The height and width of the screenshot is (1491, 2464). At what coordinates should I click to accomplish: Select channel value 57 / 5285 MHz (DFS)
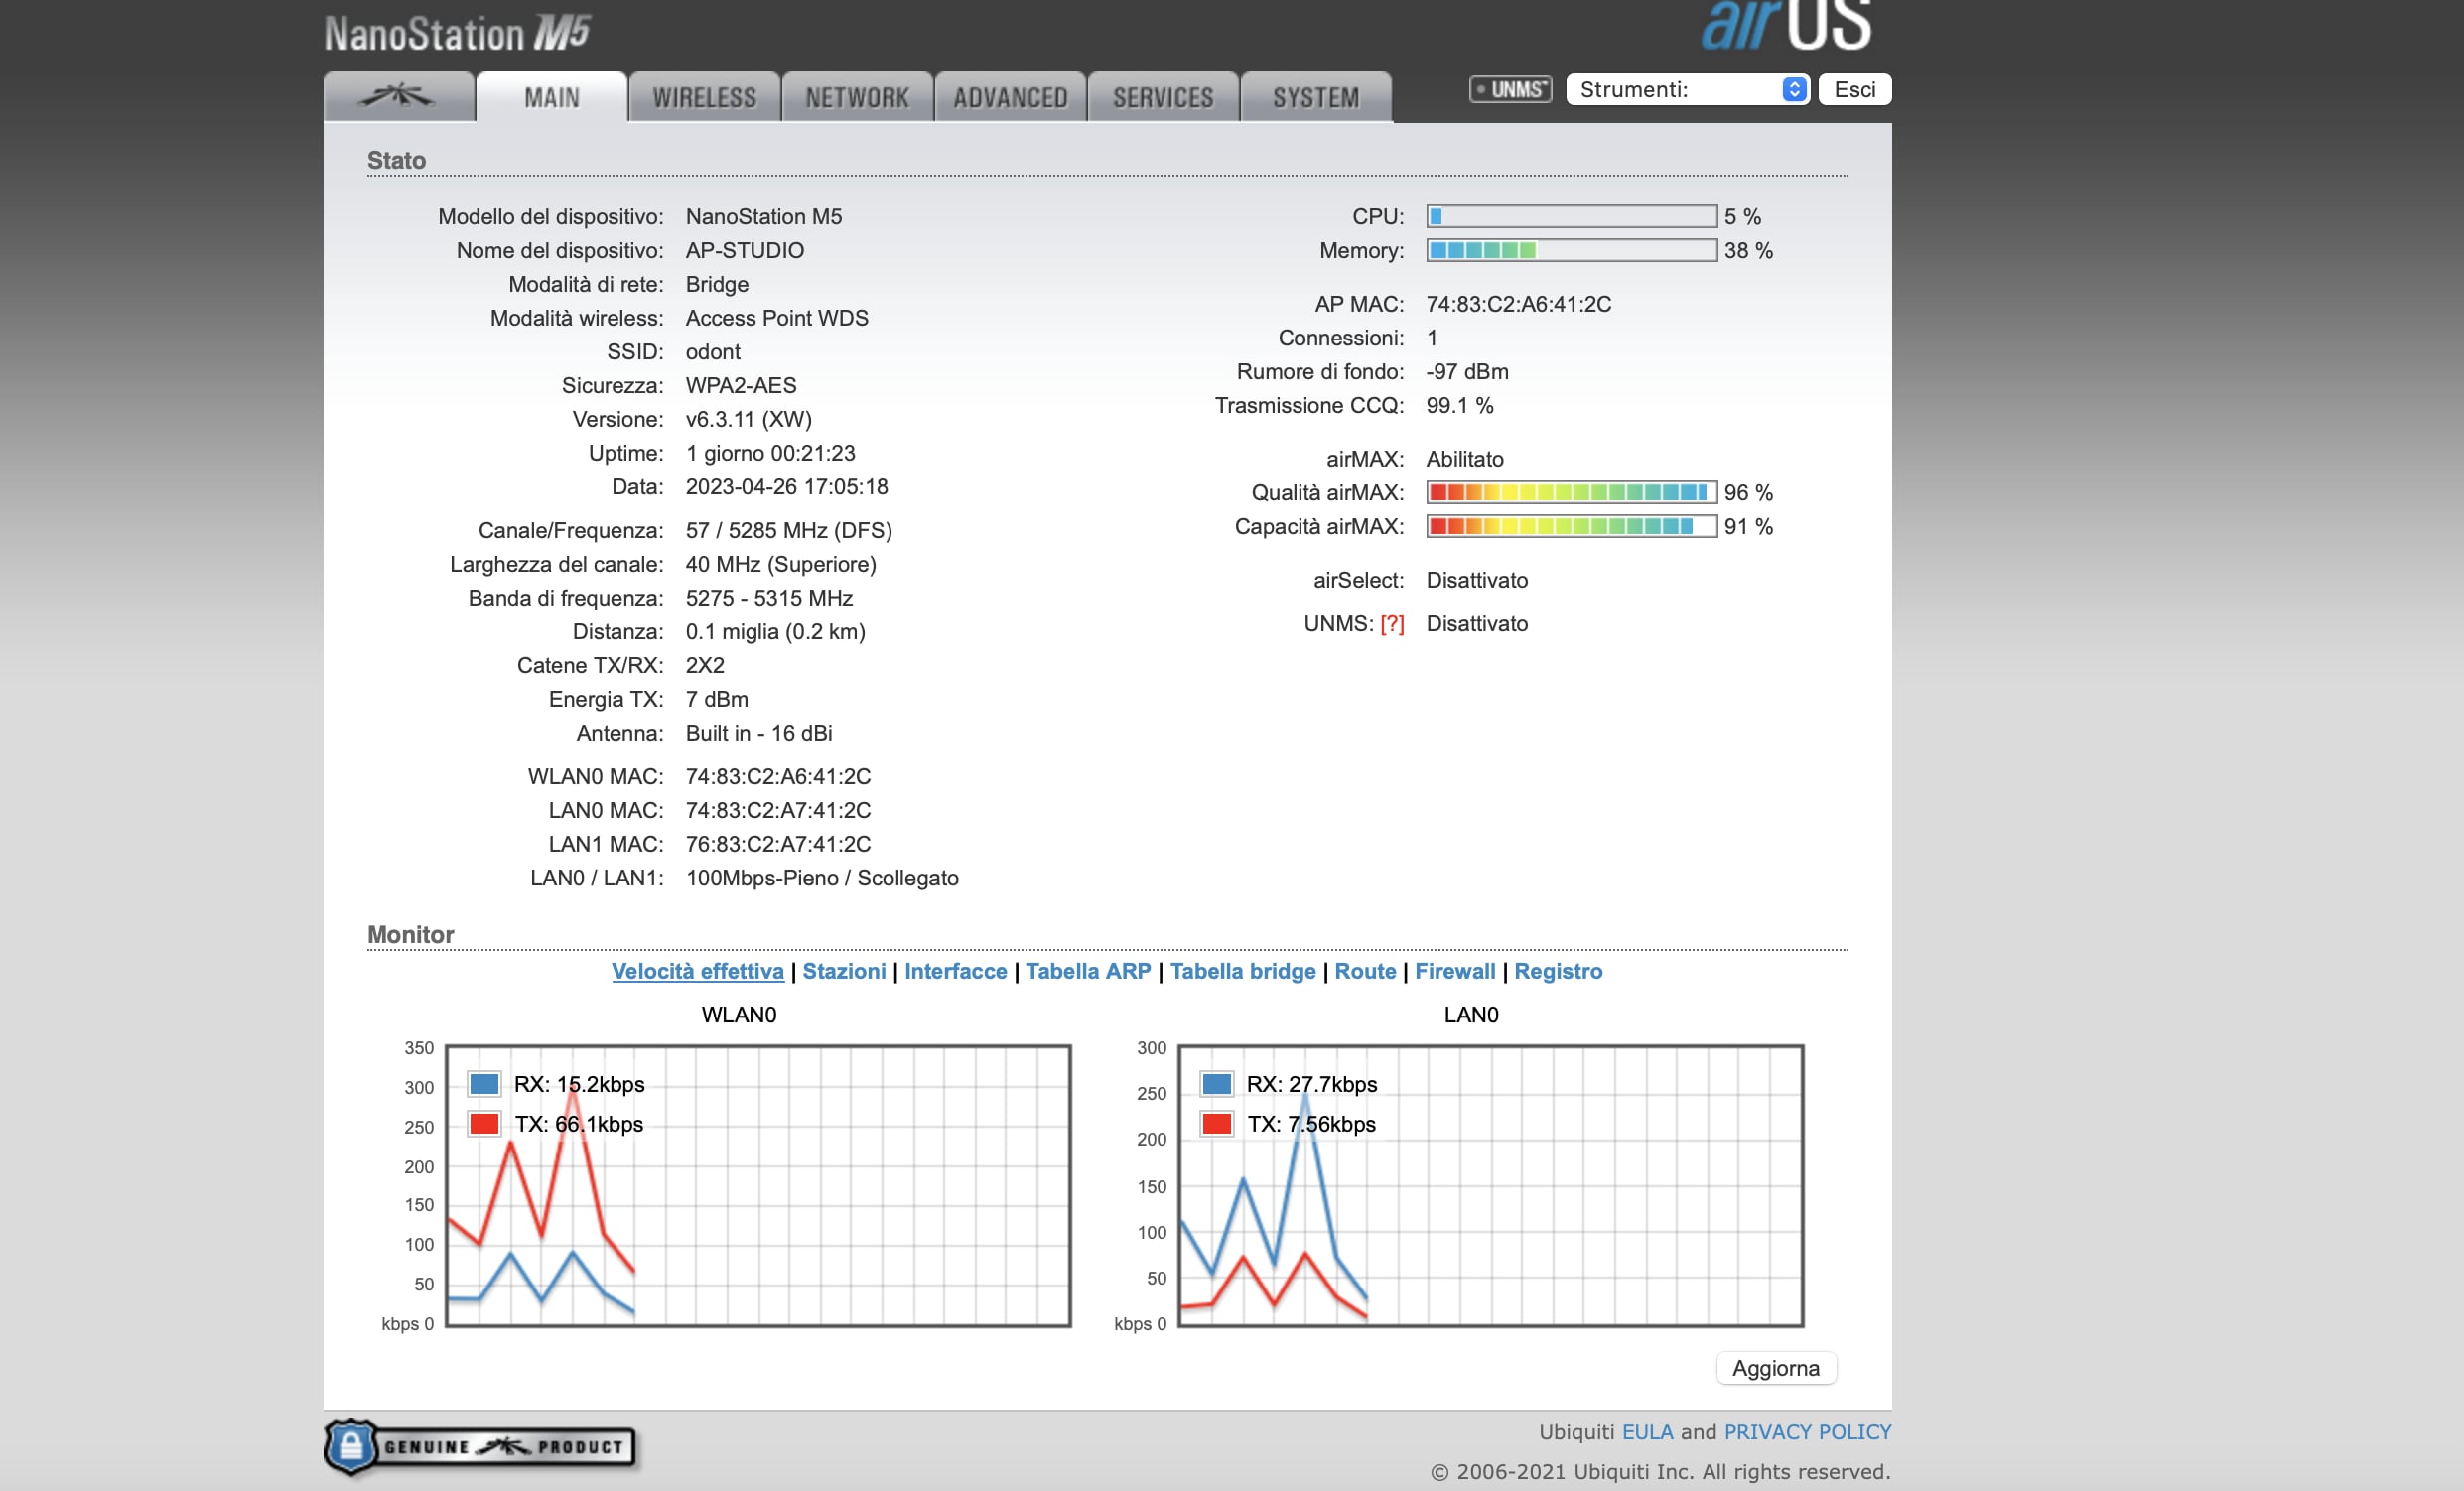point(789,530)
